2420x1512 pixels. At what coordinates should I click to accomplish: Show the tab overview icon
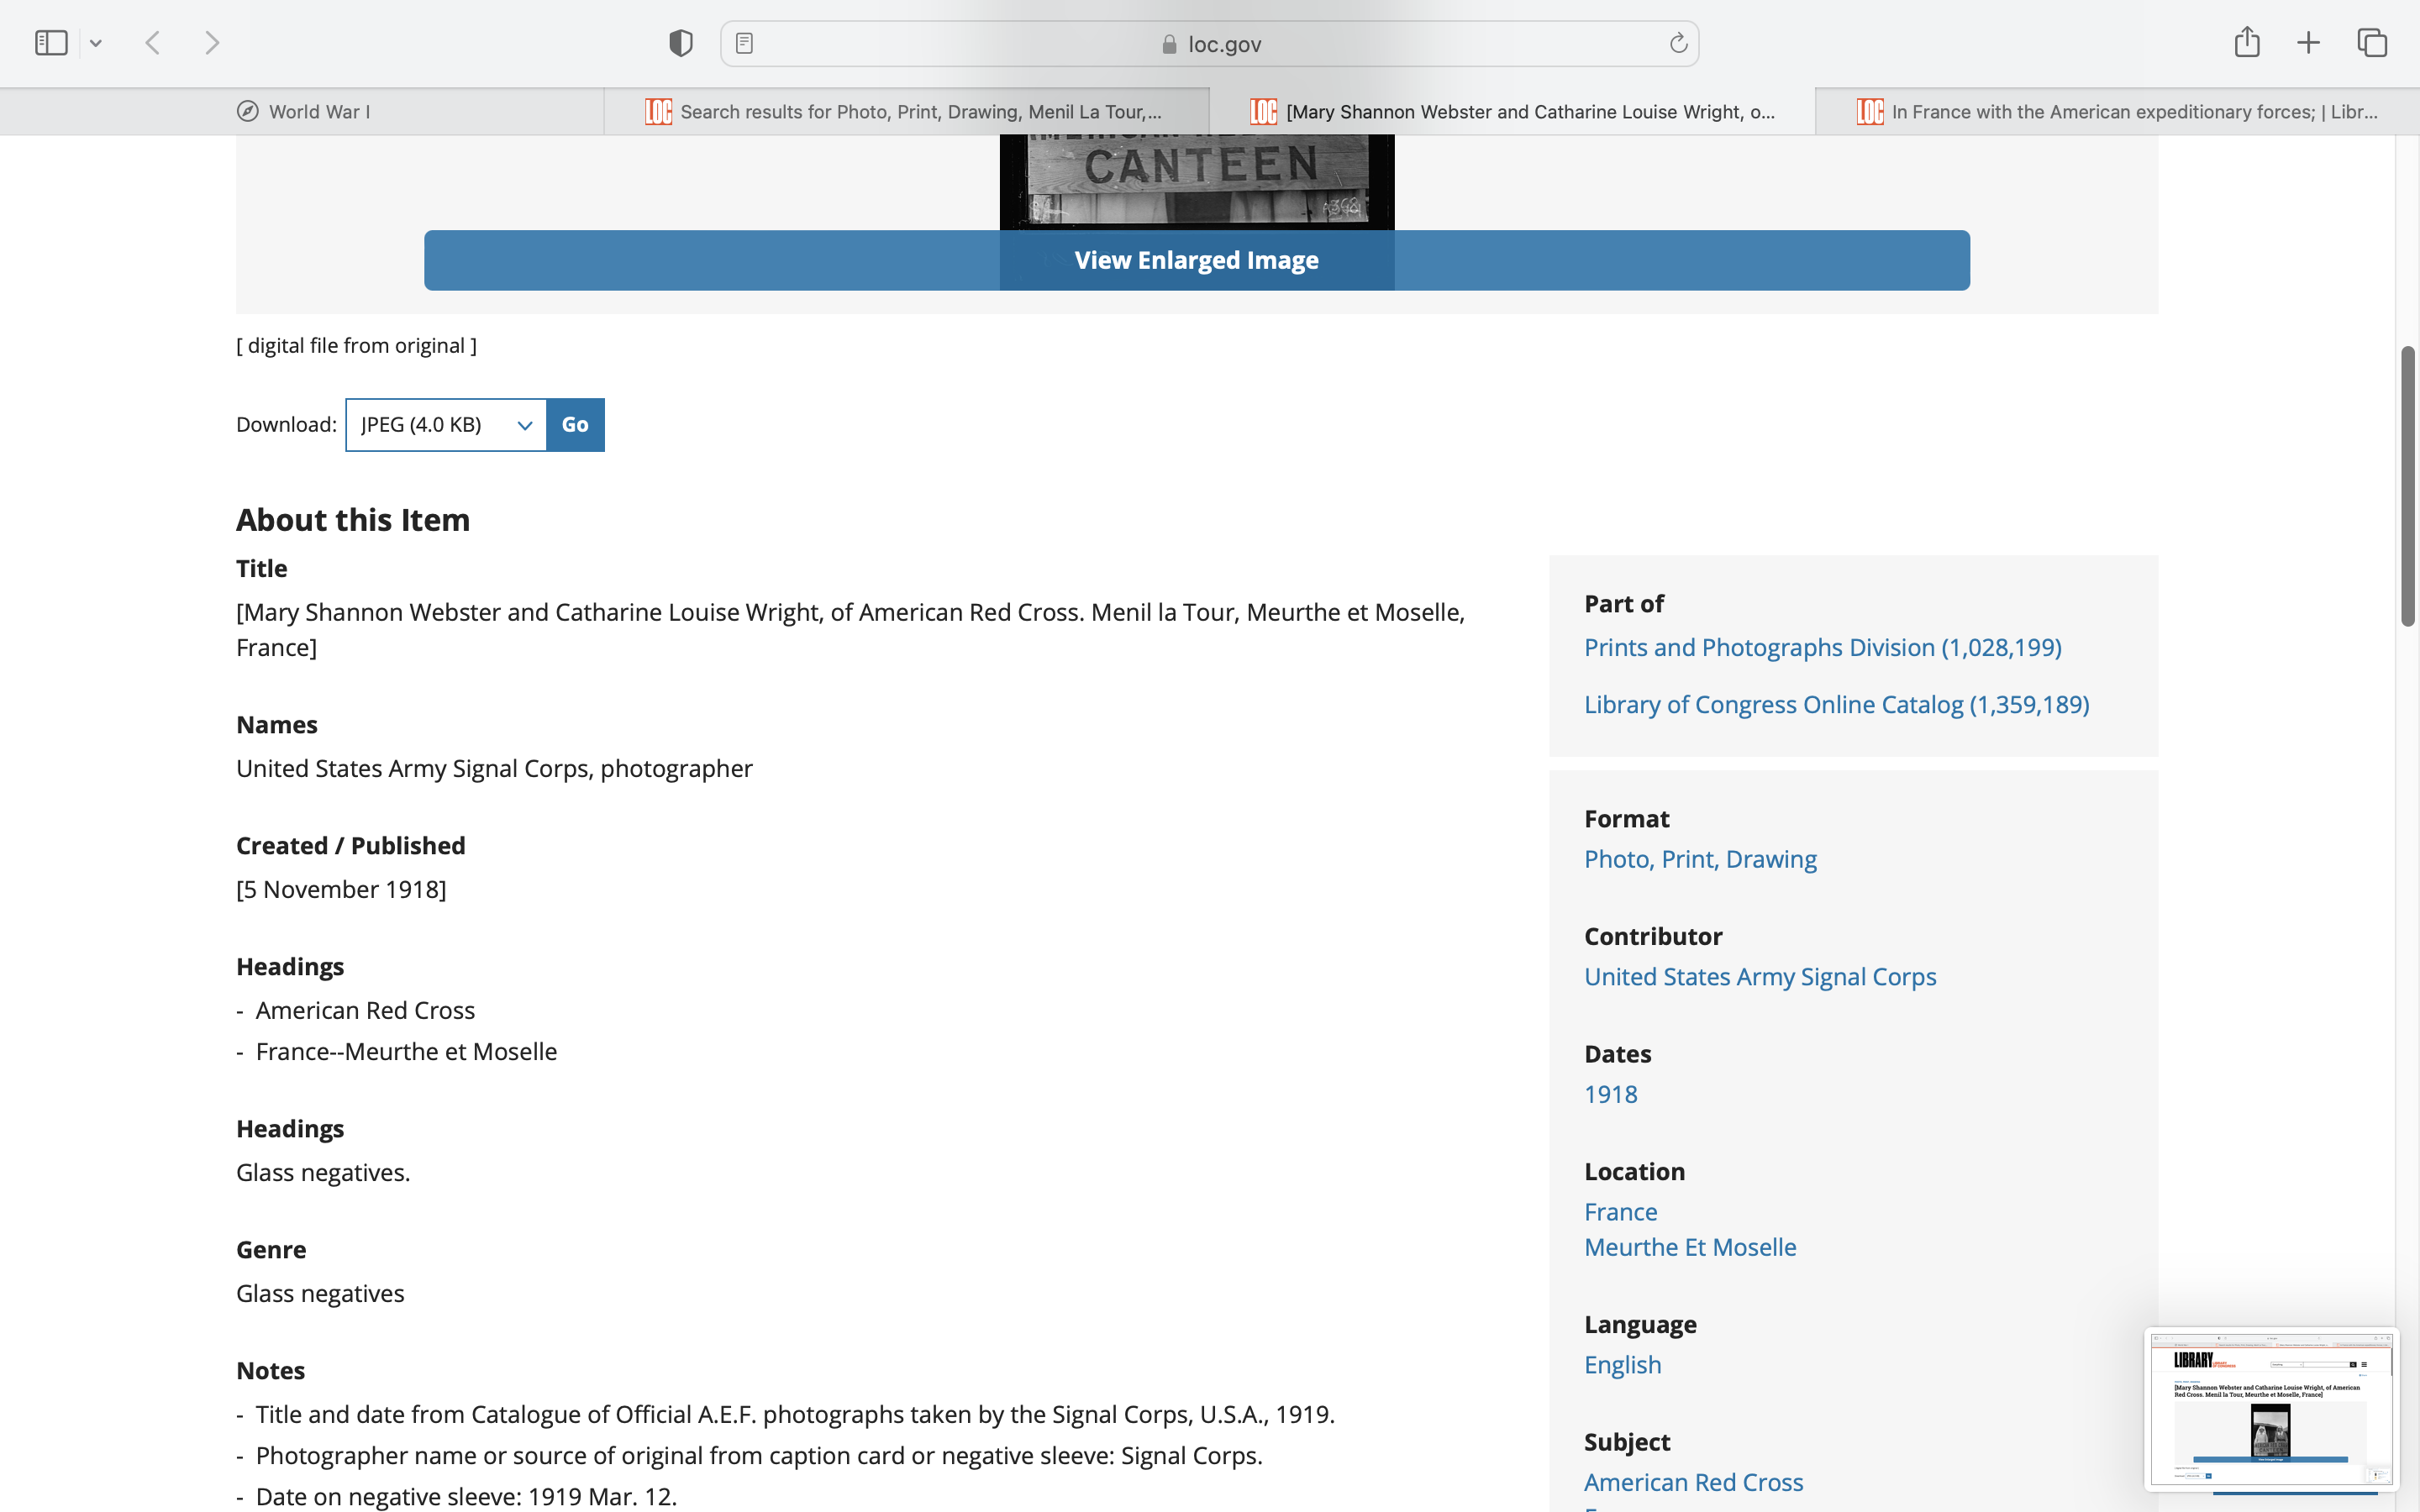click(x=2372, y=43)
